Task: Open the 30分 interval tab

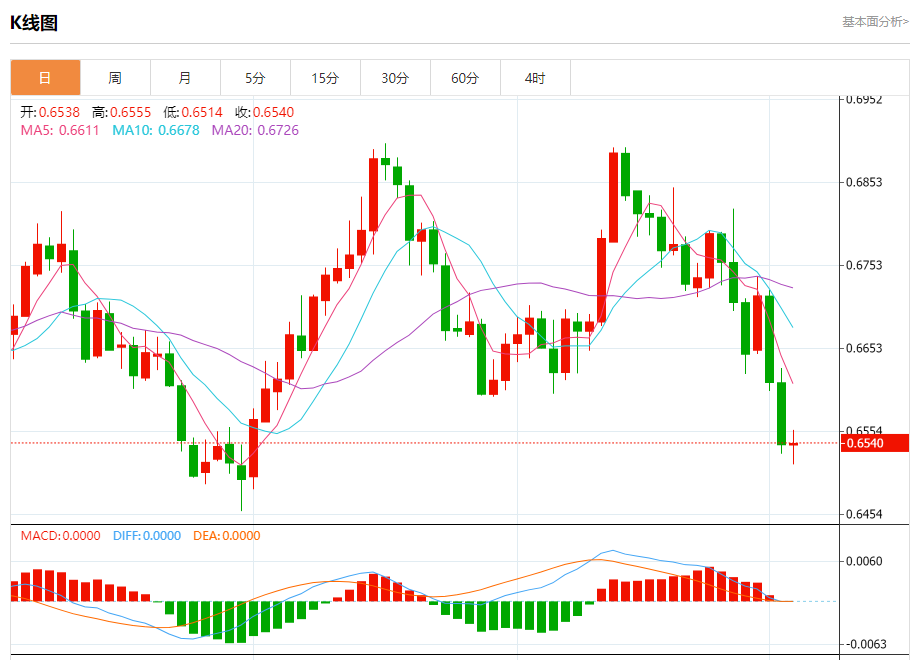Action: pos(395,77)
